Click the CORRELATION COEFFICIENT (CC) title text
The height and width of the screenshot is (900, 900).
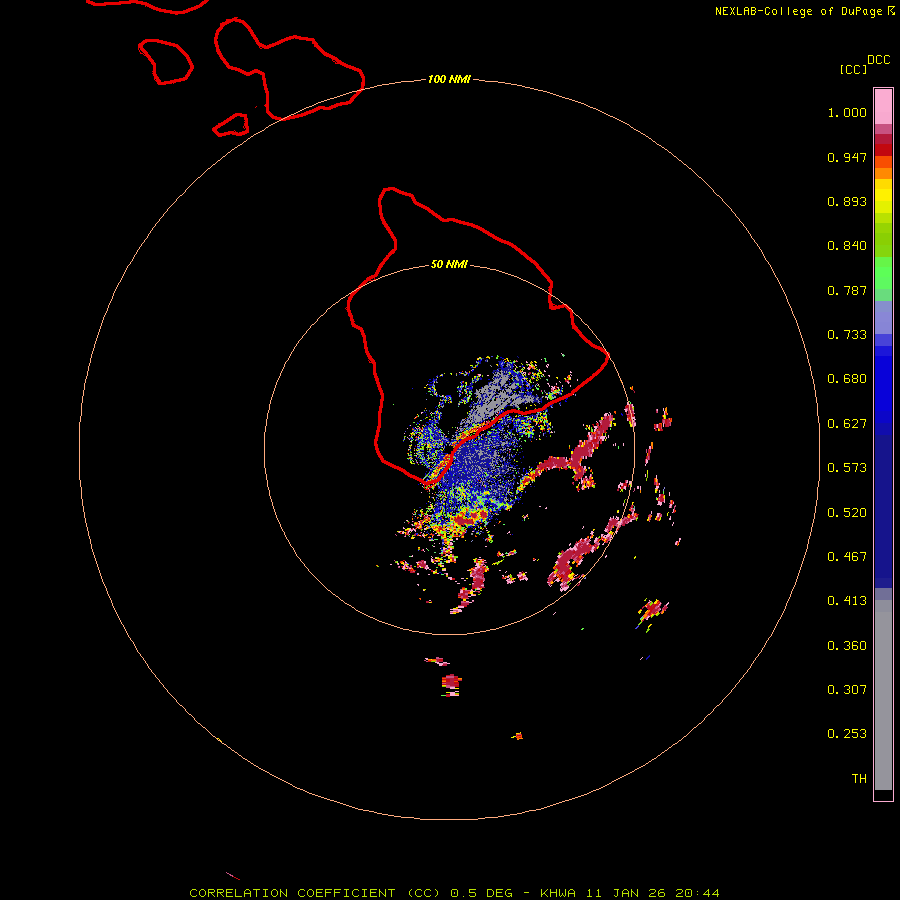point(315,893)
